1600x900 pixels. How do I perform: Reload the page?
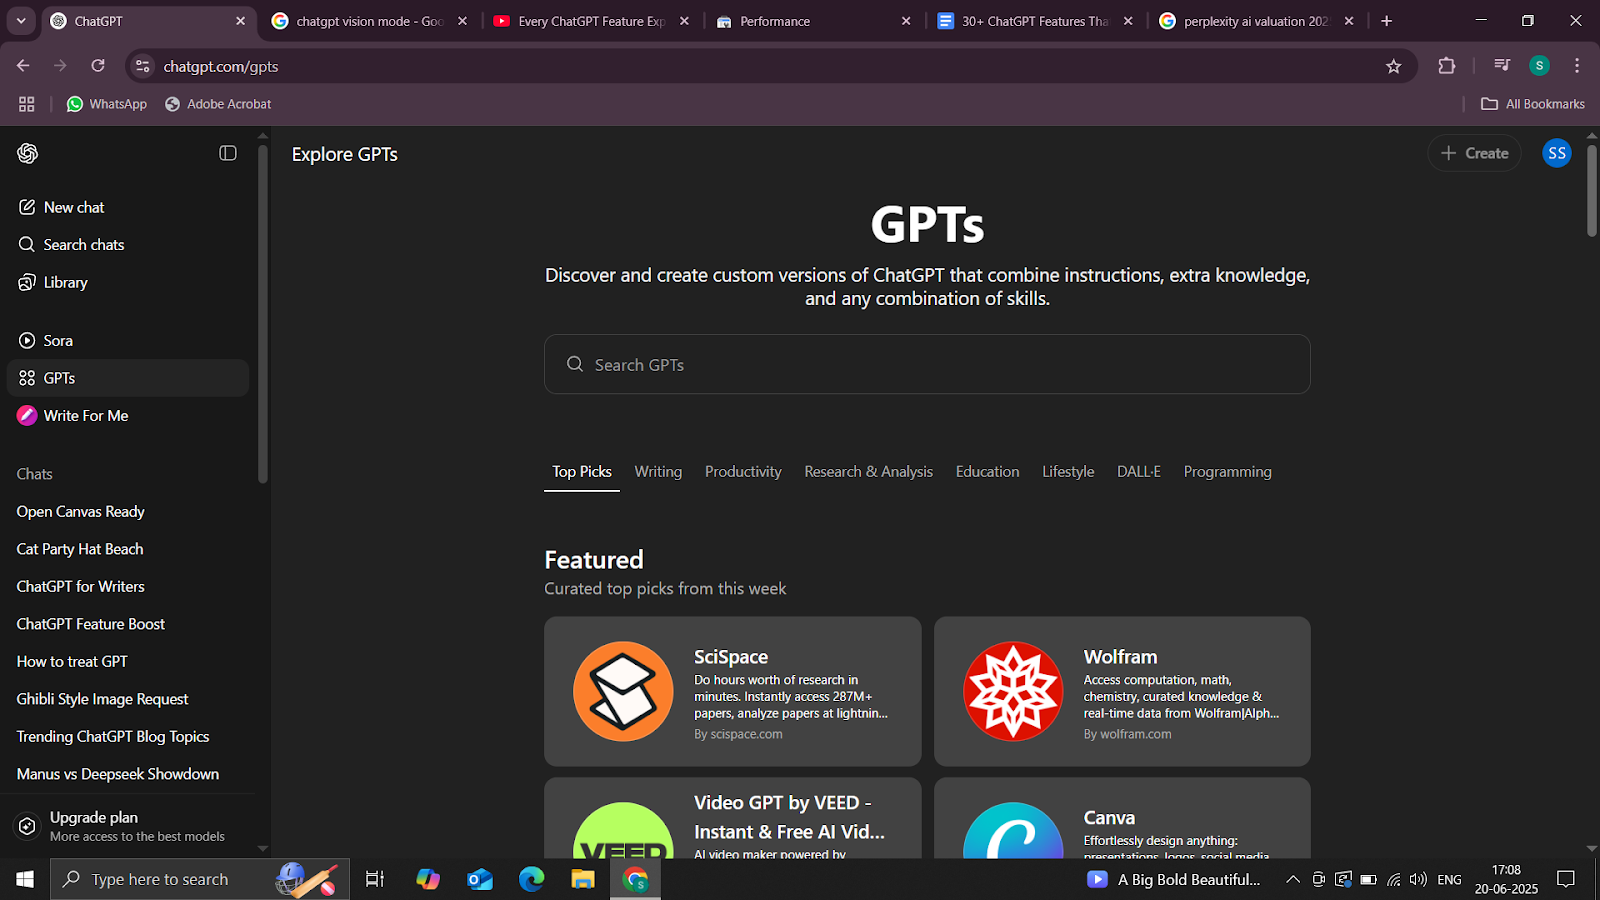[x=98, y=66]
